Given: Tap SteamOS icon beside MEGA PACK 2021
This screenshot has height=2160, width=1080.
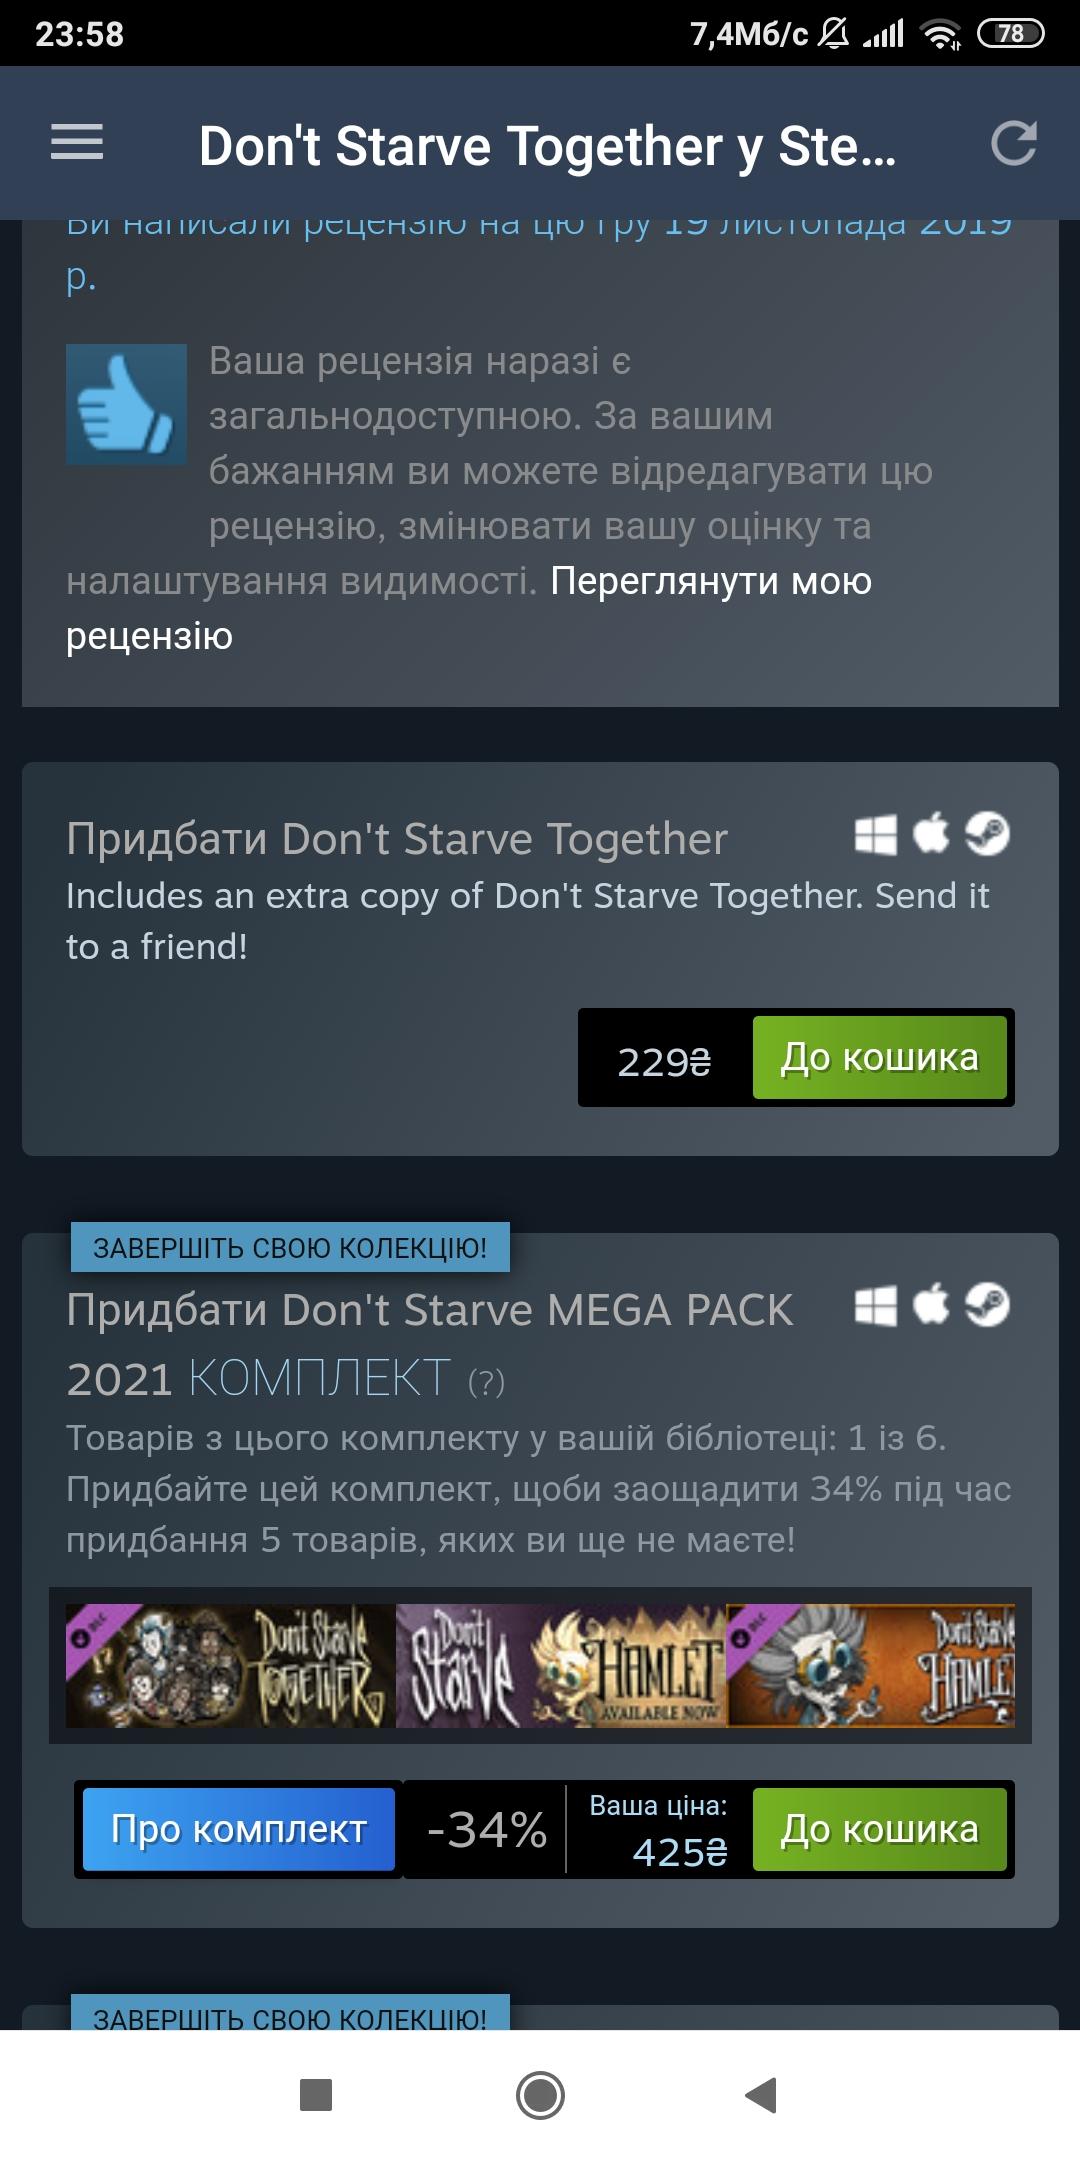Looking at the screenshot, I should point(987,1305).
